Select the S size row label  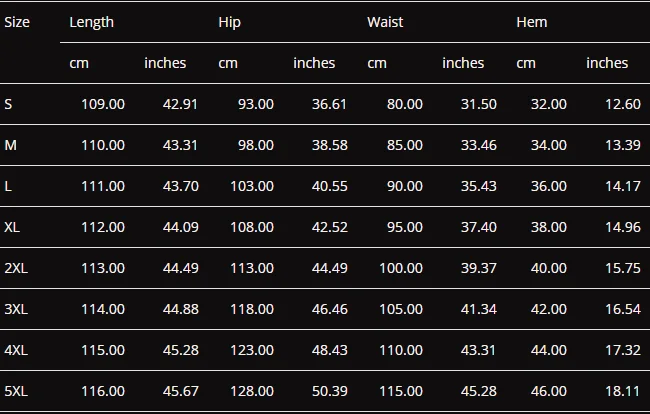pos(8,104)
